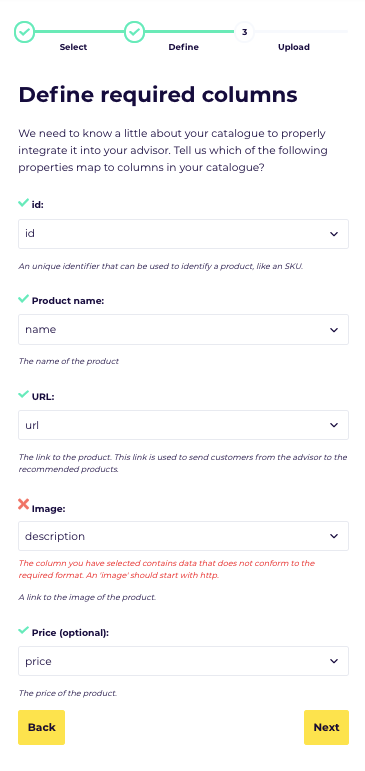Expand the URL column dropdown

pyautogui.click(x=183, y=425)
